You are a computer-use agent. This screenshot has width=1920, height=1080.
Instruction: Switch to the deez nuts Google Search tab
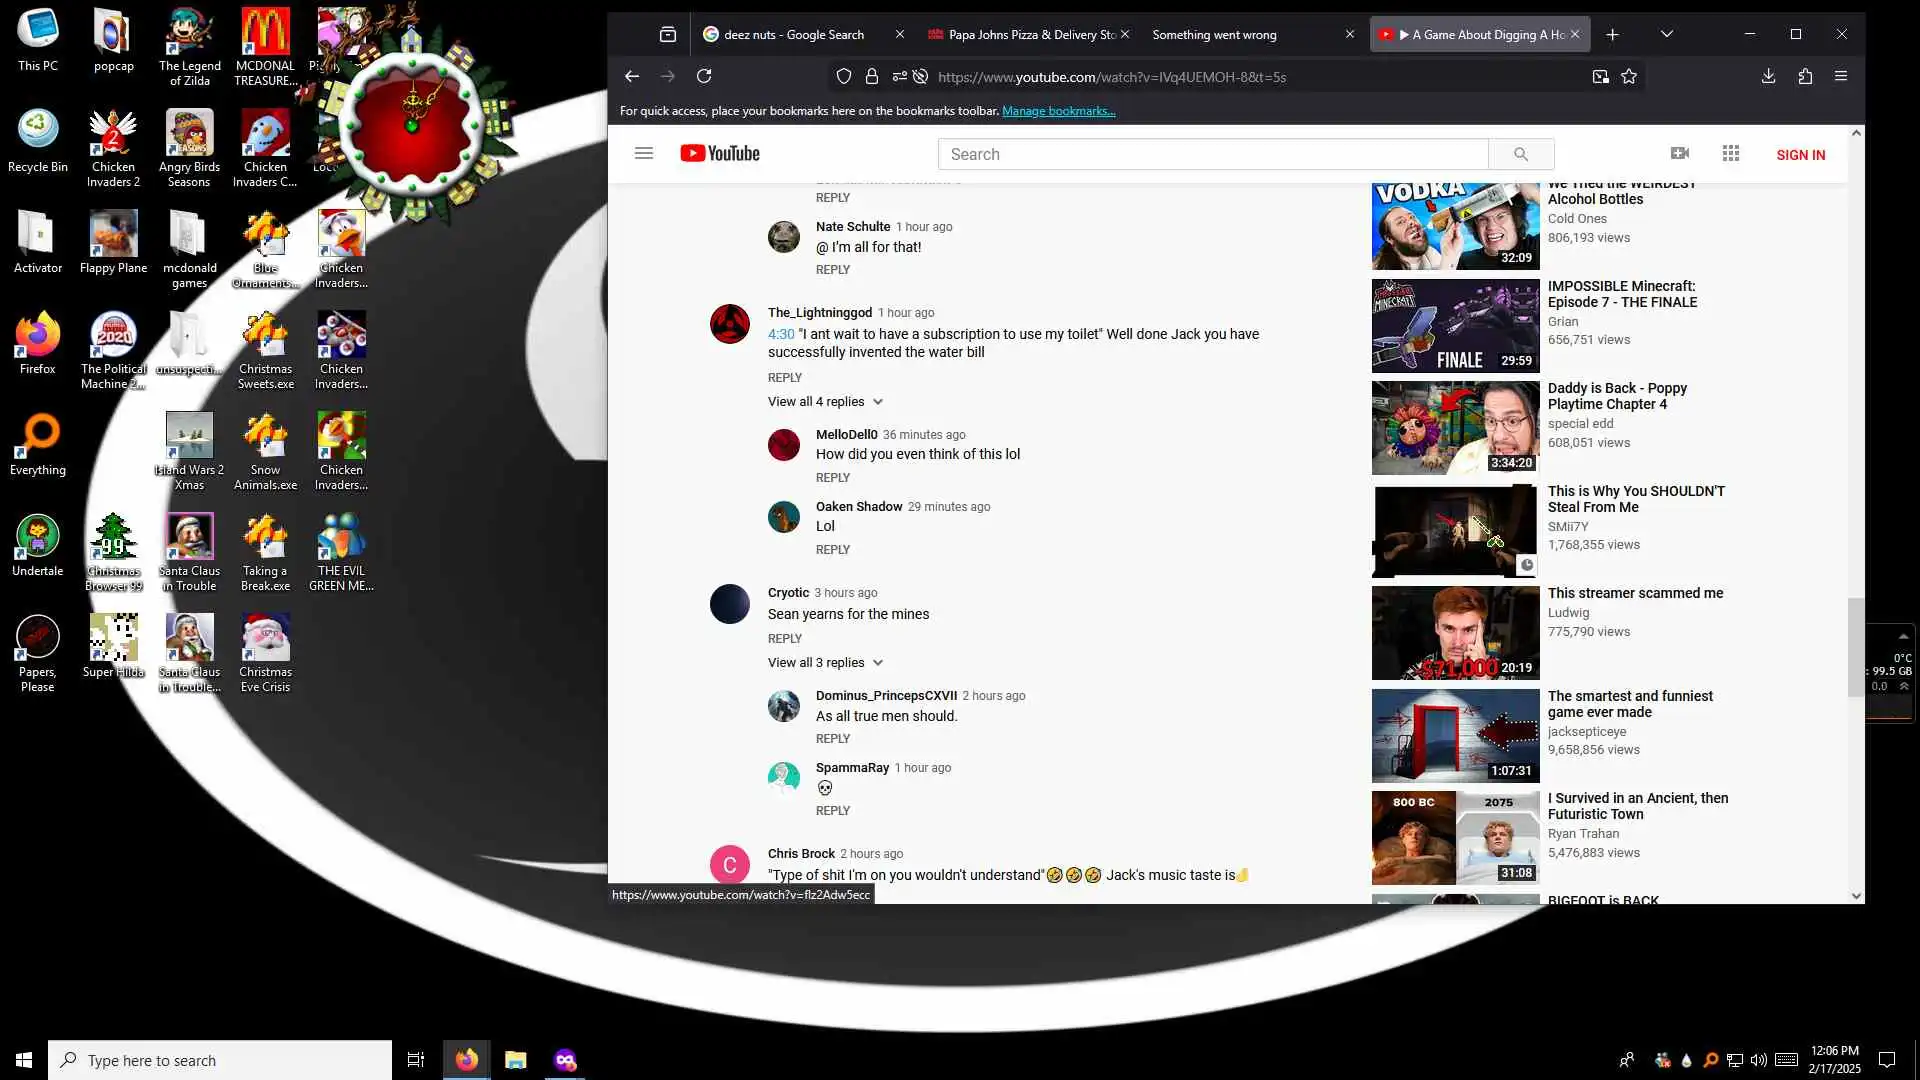[794, 35]
